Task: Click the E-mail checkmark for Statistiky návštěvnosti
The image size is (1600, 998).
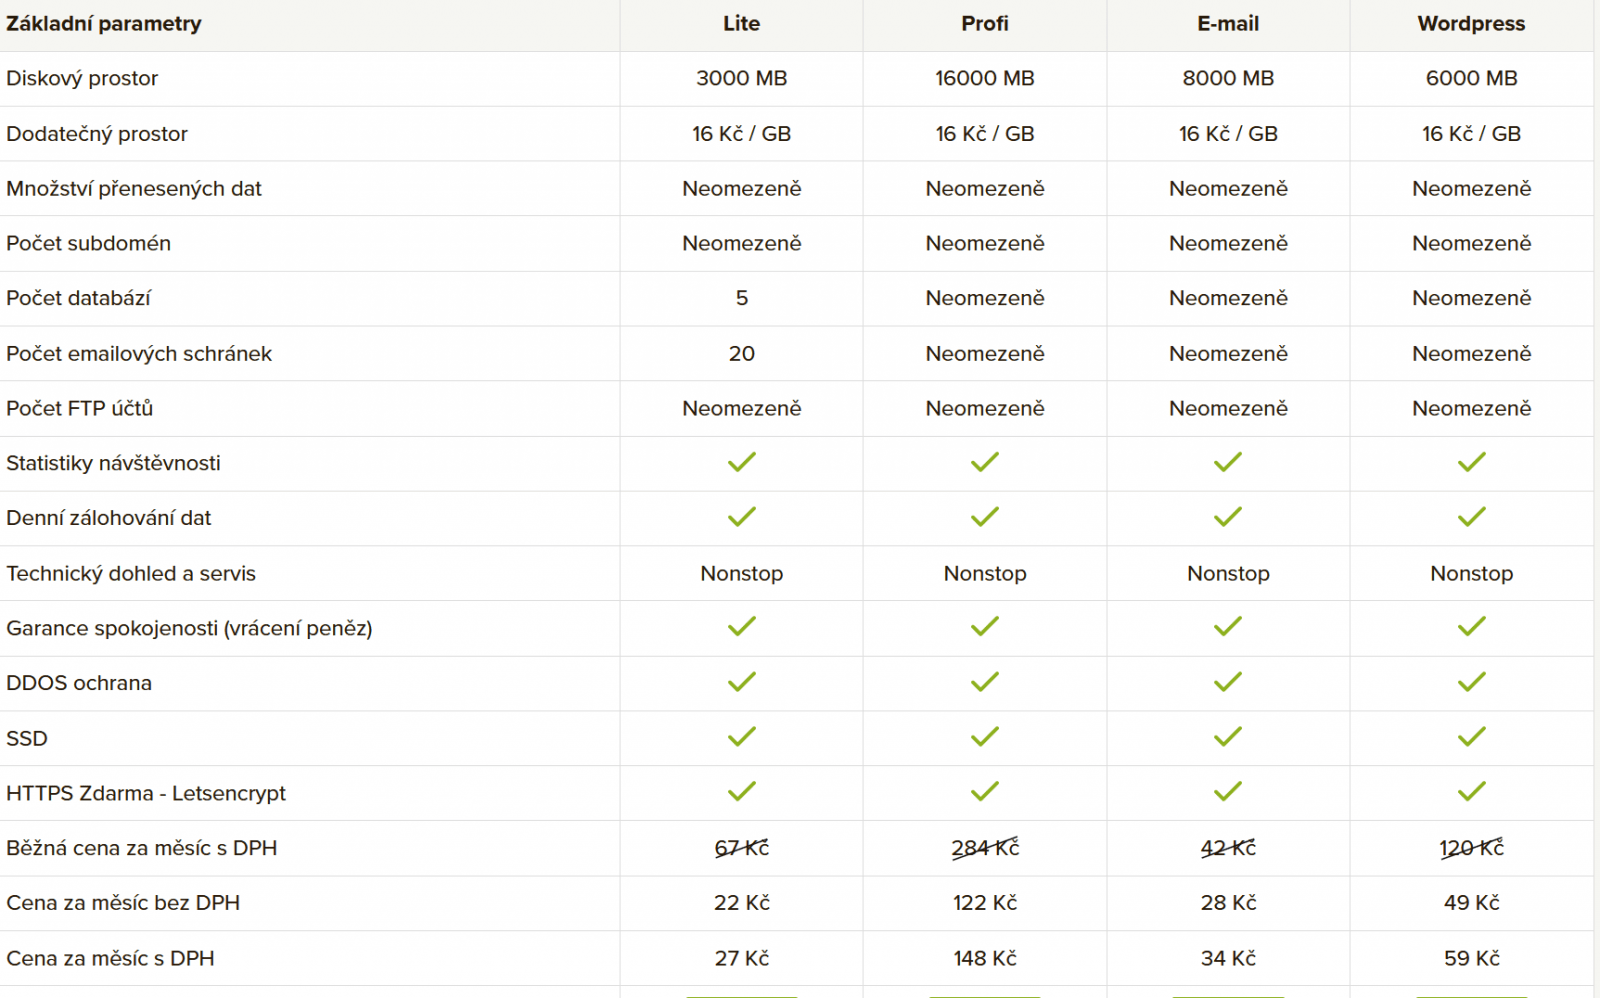Action: click(x=1228, y=462)
